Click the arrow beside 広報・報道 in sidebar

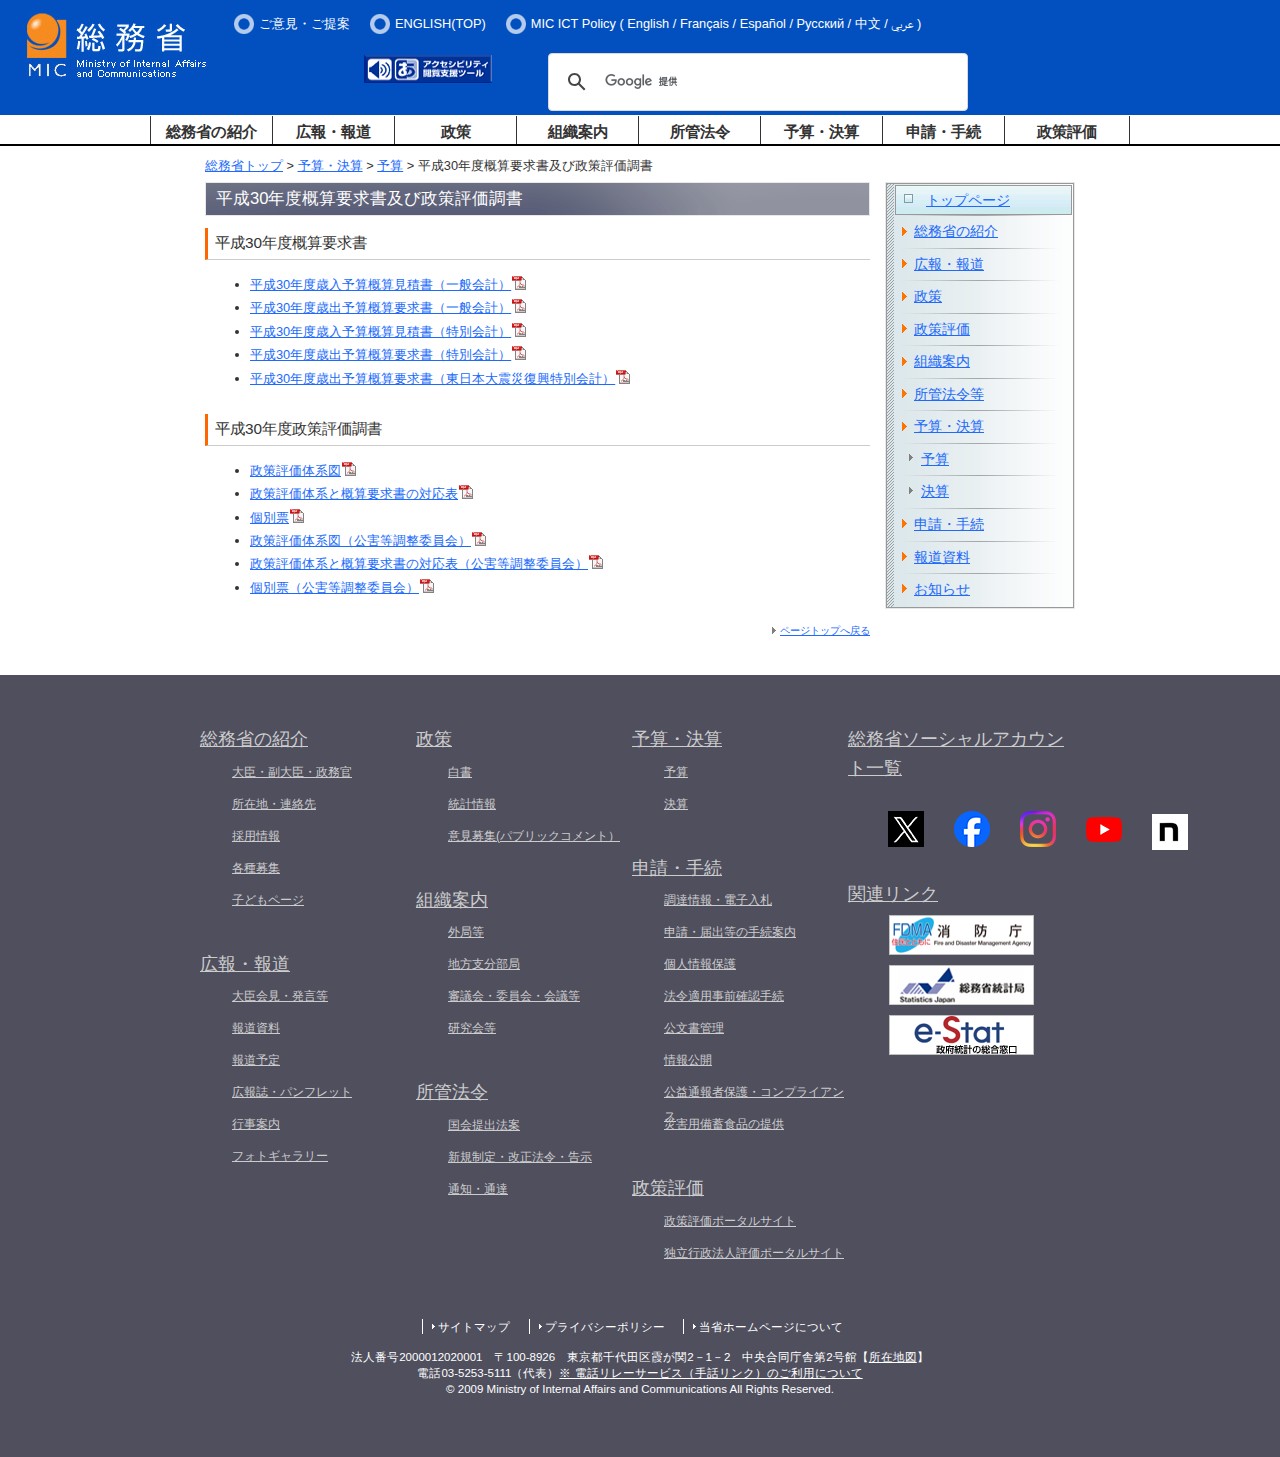point(904,264)
